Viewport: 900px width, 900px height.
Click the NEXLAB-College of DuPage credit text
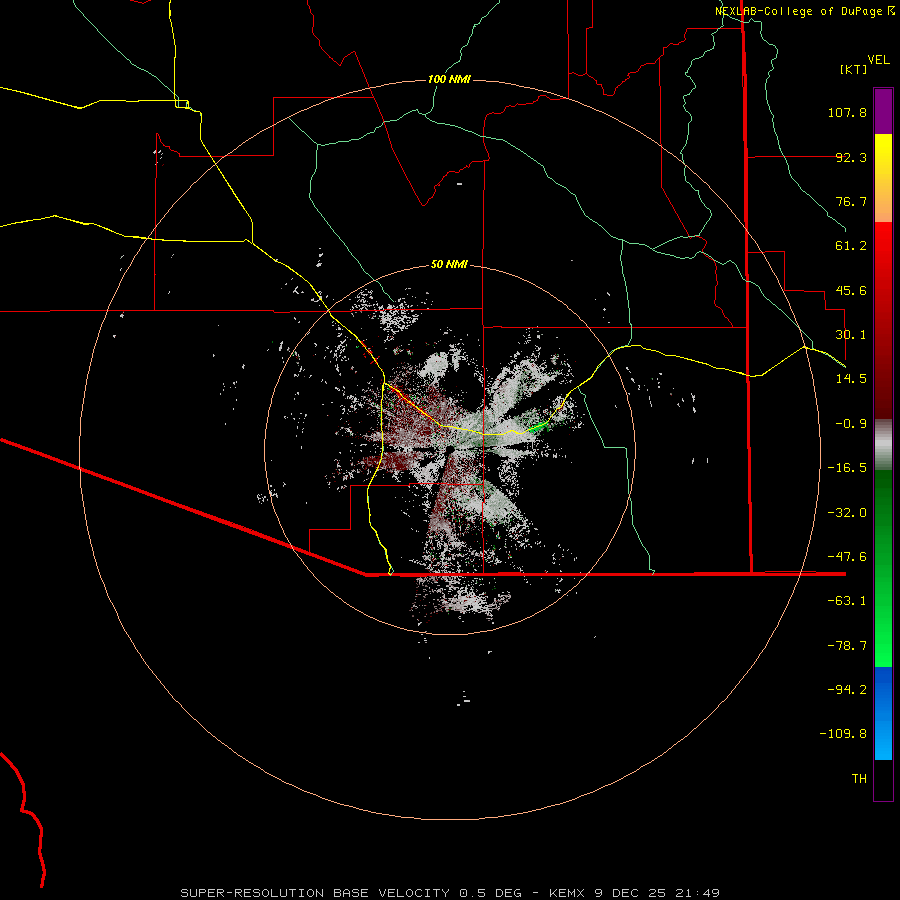pos(805,11)
